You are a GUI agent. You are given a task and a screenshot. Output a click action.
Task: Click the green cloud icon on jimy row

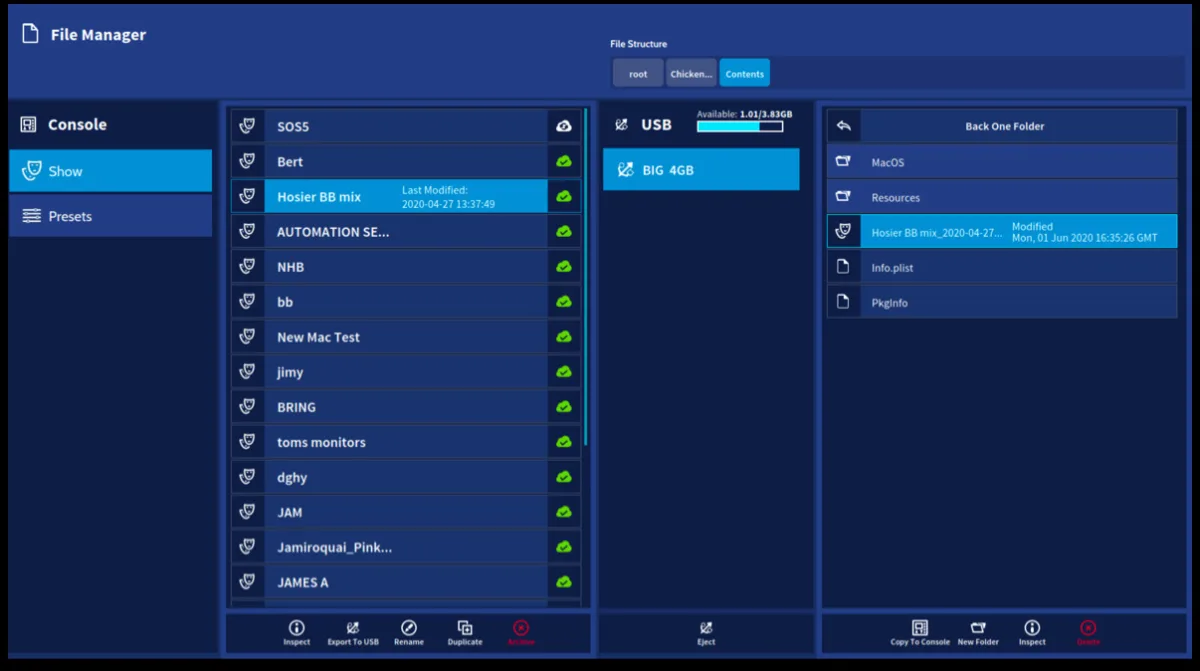[x=564, y=371]
